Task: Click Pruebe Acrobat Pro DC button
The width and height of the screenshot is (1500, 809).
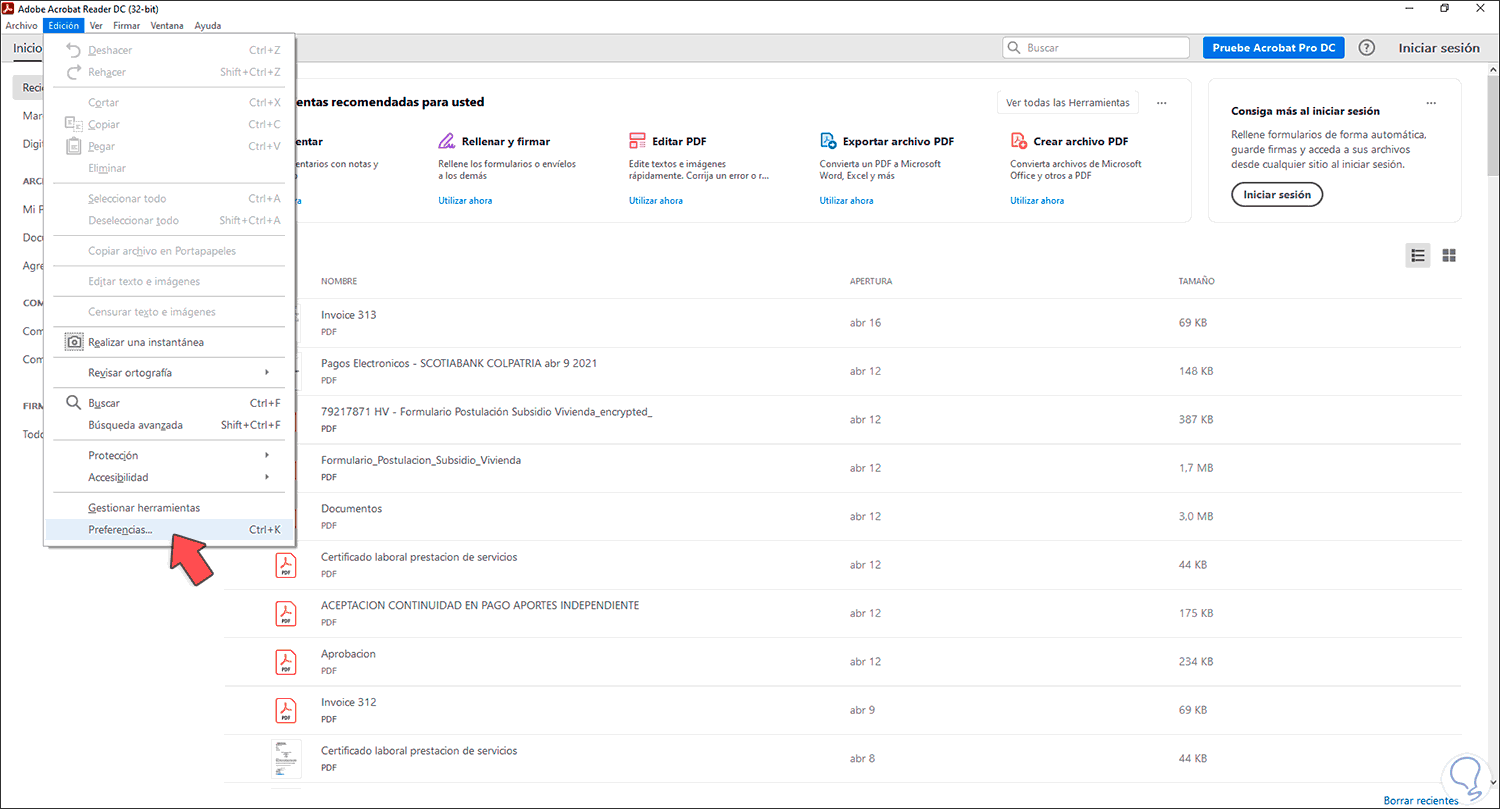Action: point(1273,48)
